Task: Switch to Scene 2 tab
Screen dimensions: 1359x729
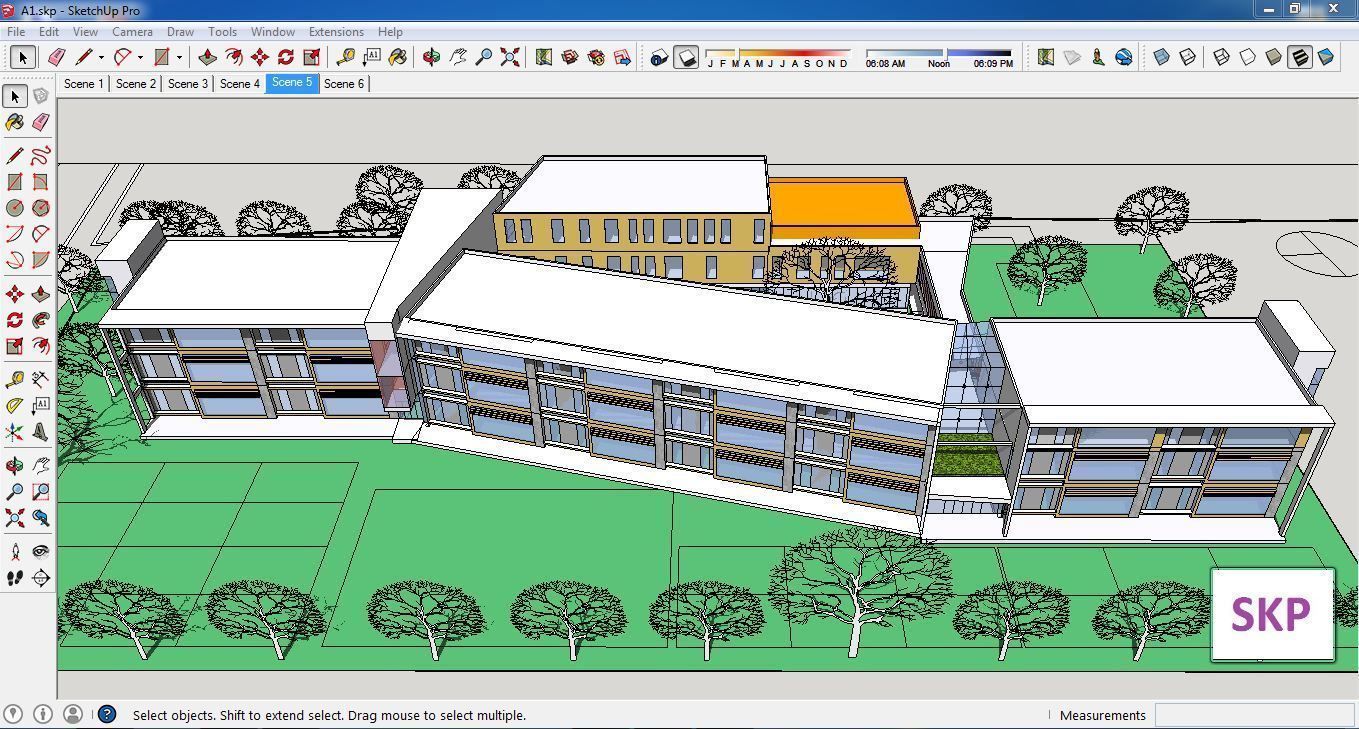Action: [x=136, y=84]
